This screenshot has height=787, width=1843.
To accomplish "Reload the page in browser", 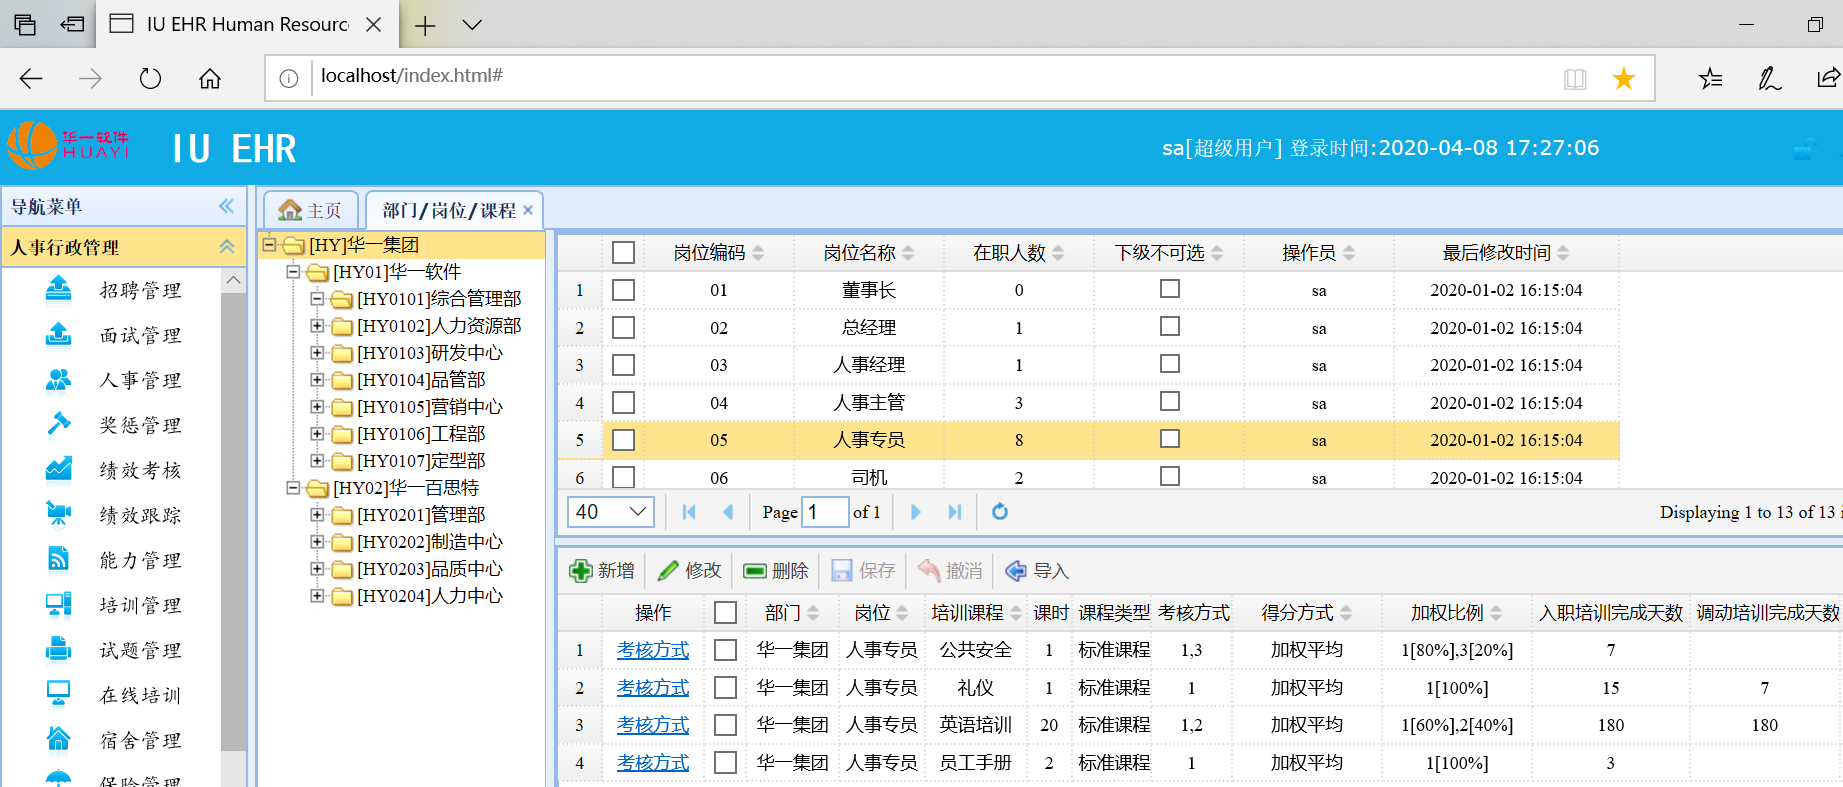I will (150, 78).
